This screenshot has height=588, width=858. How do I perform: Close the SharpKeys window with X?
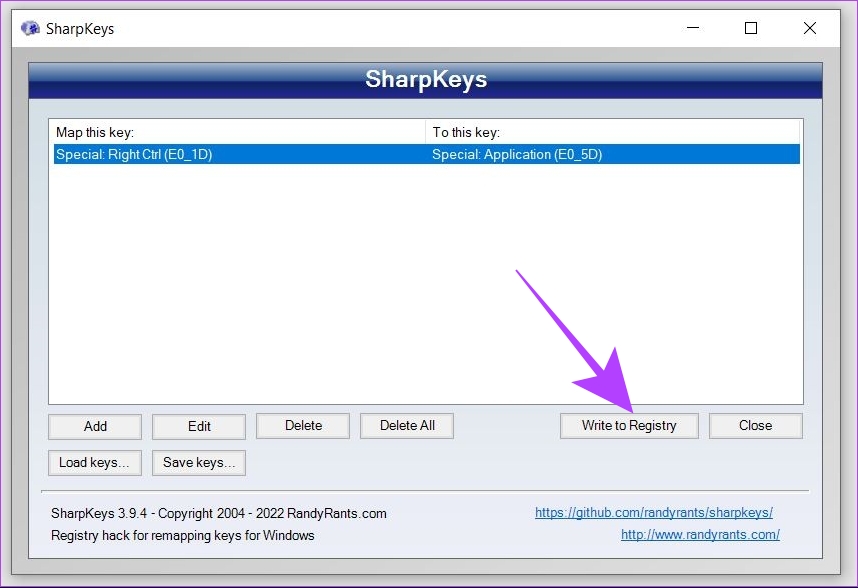tap(810, 28)
